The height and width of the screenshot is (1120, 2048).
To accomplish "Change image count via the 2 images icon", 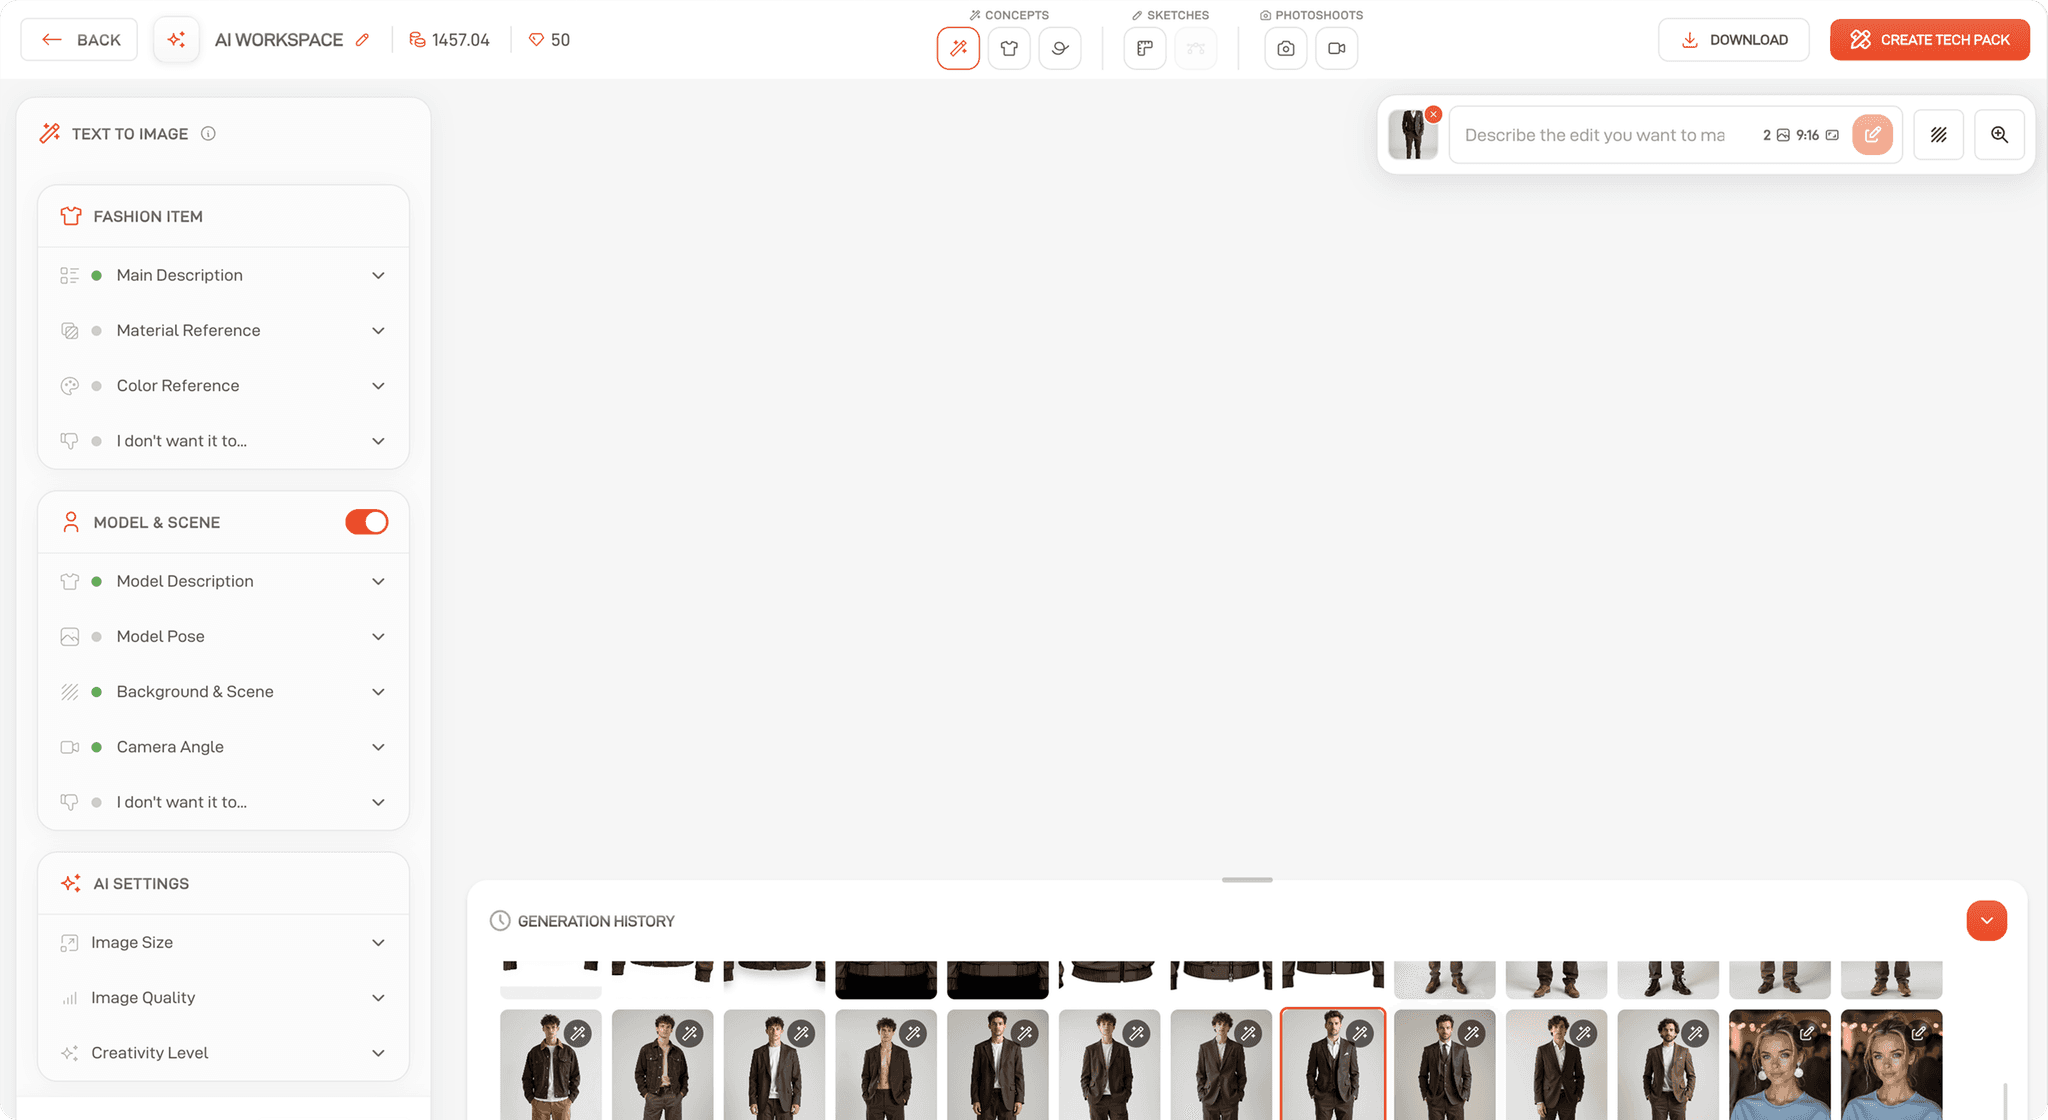I will (x=1776, y=135).
